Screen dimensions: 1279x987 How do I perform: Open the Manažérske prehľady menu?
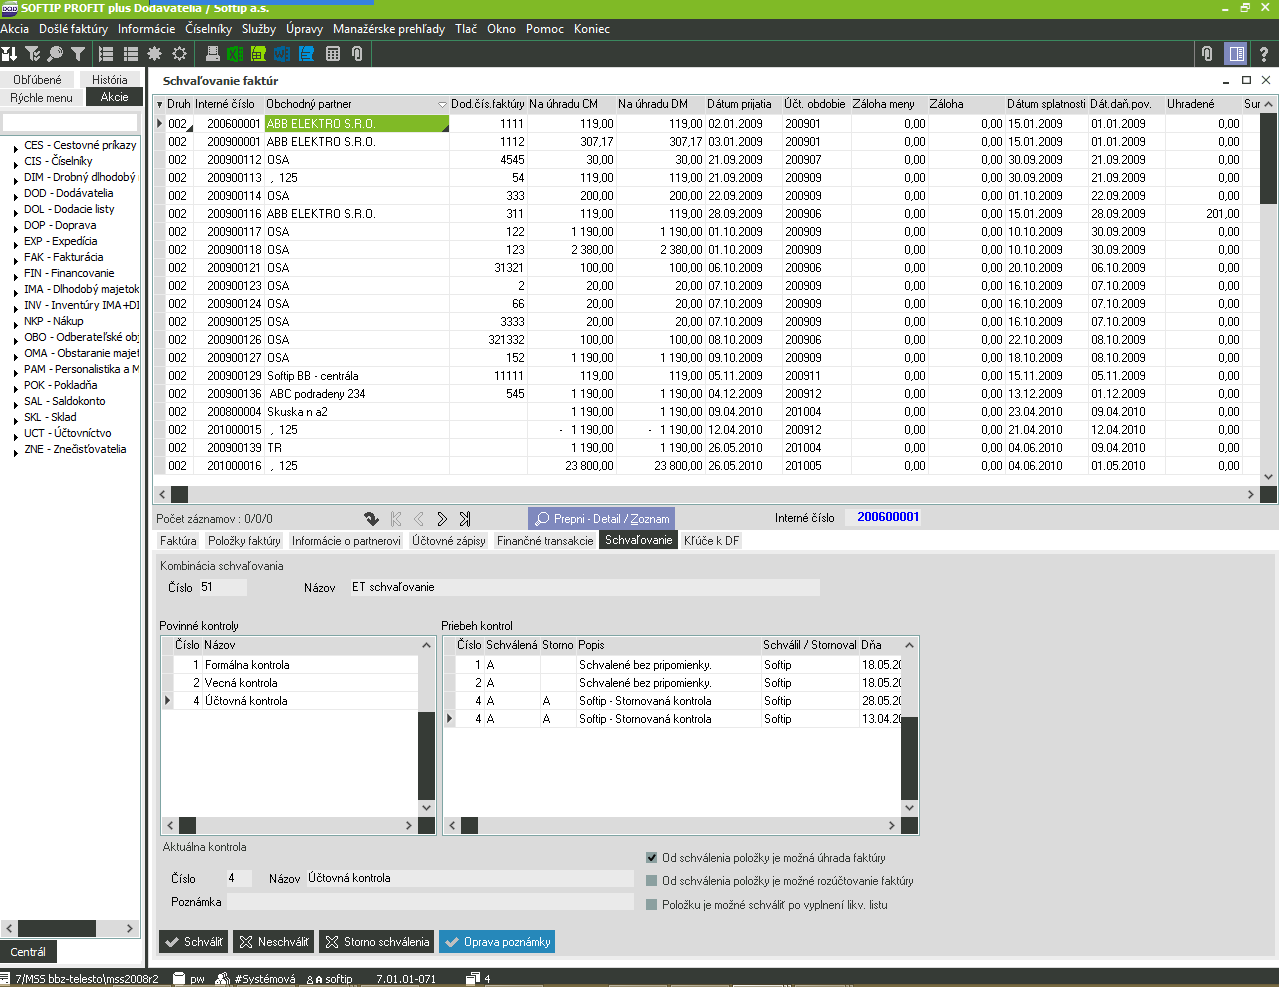pyautogui.click(x=388, y=29)
